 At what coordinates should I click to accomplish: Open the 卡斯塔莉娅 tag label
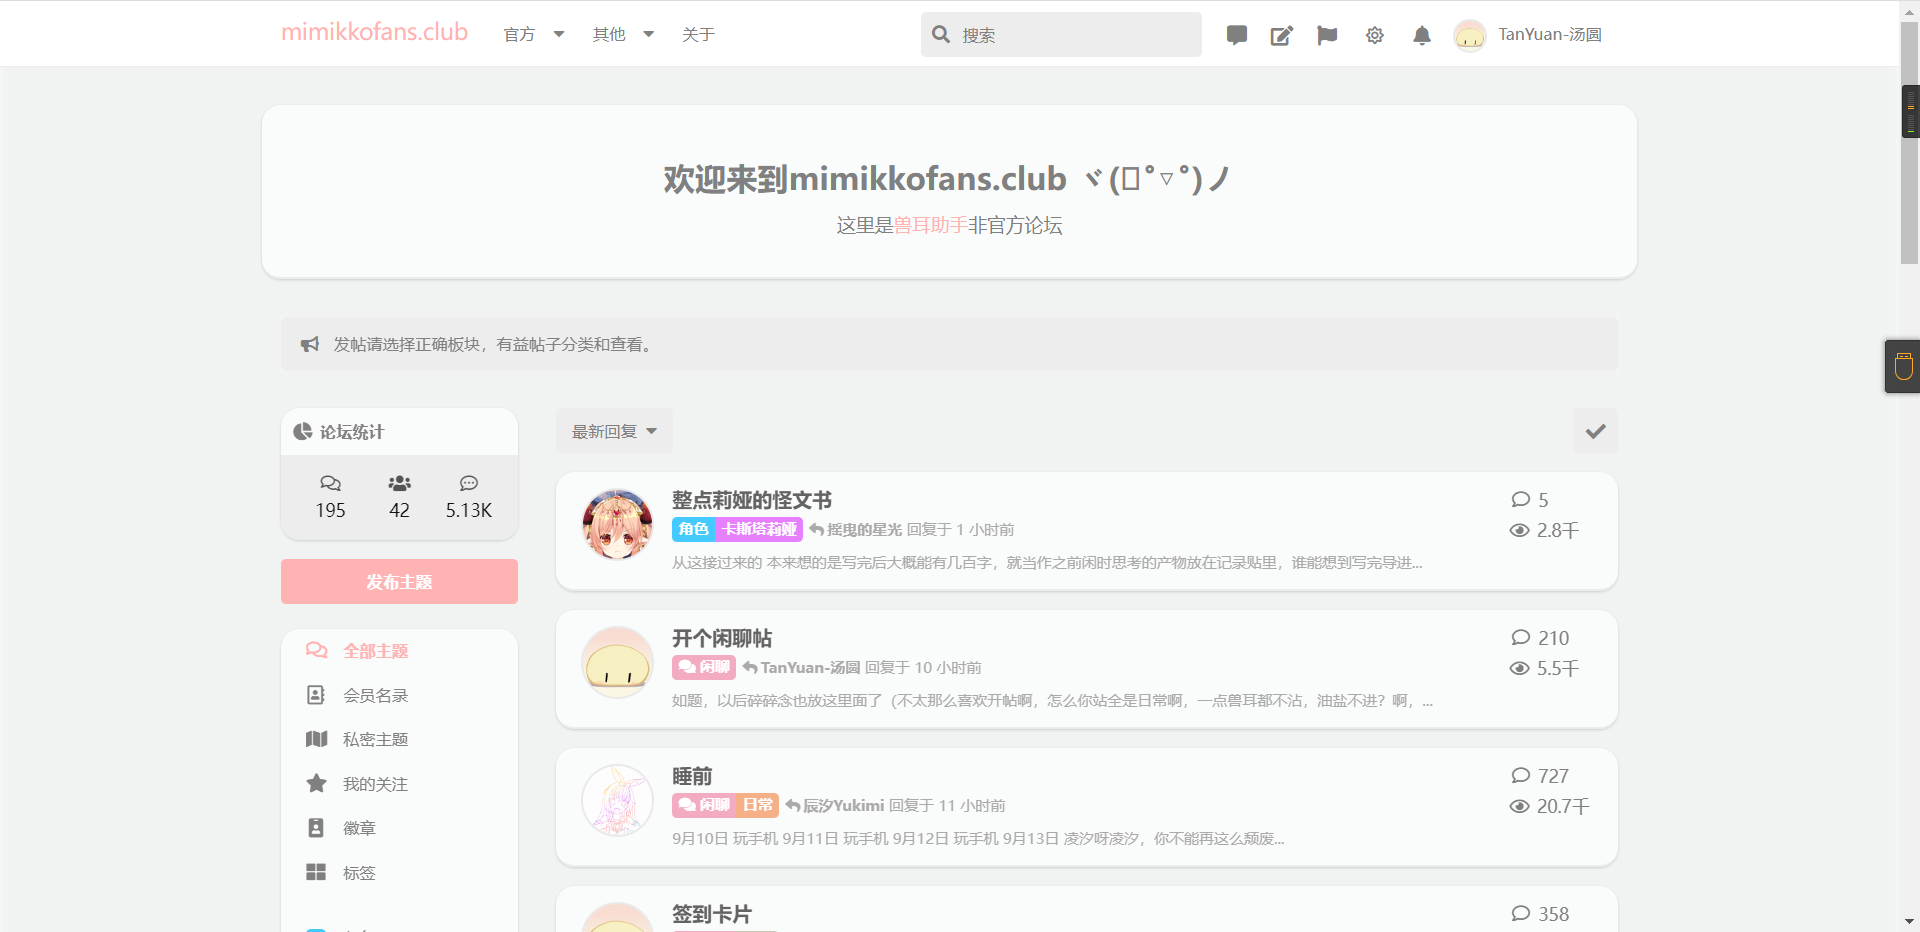(x=759, y=529)
